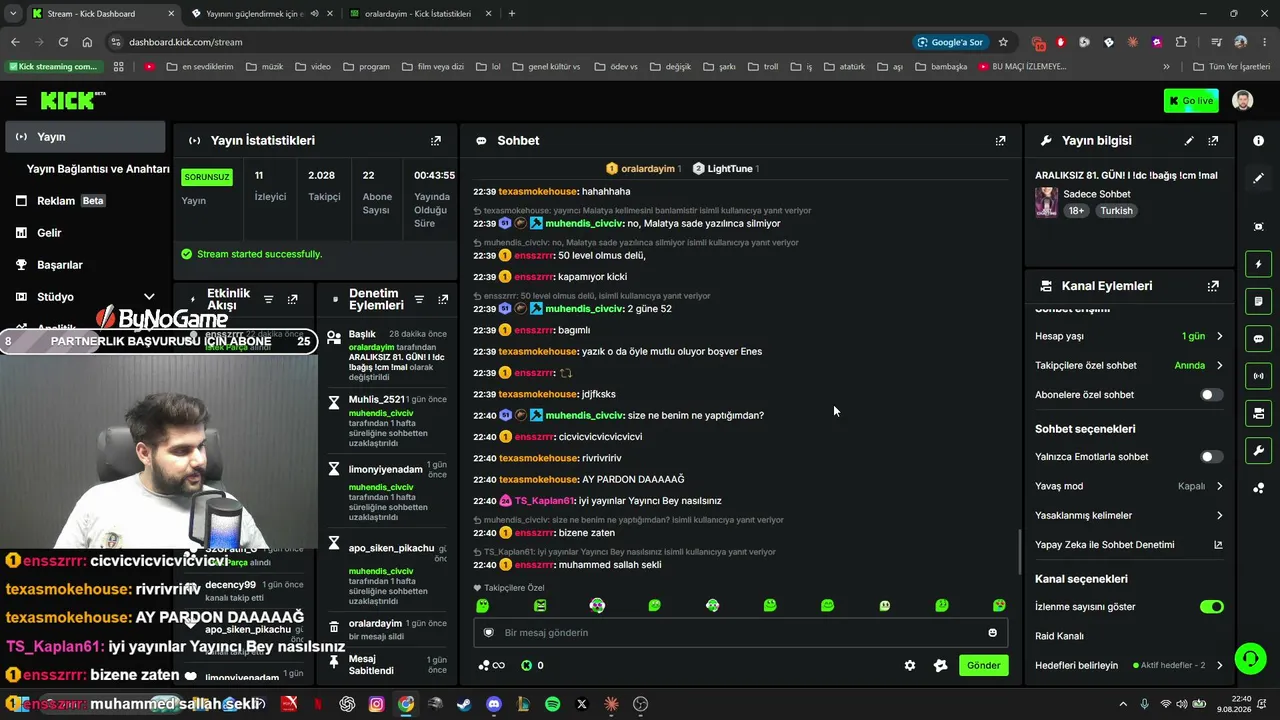Click the info icon in right sidebar
Viewport: 1280px width, 720px height.
[x=1258, y=141]
